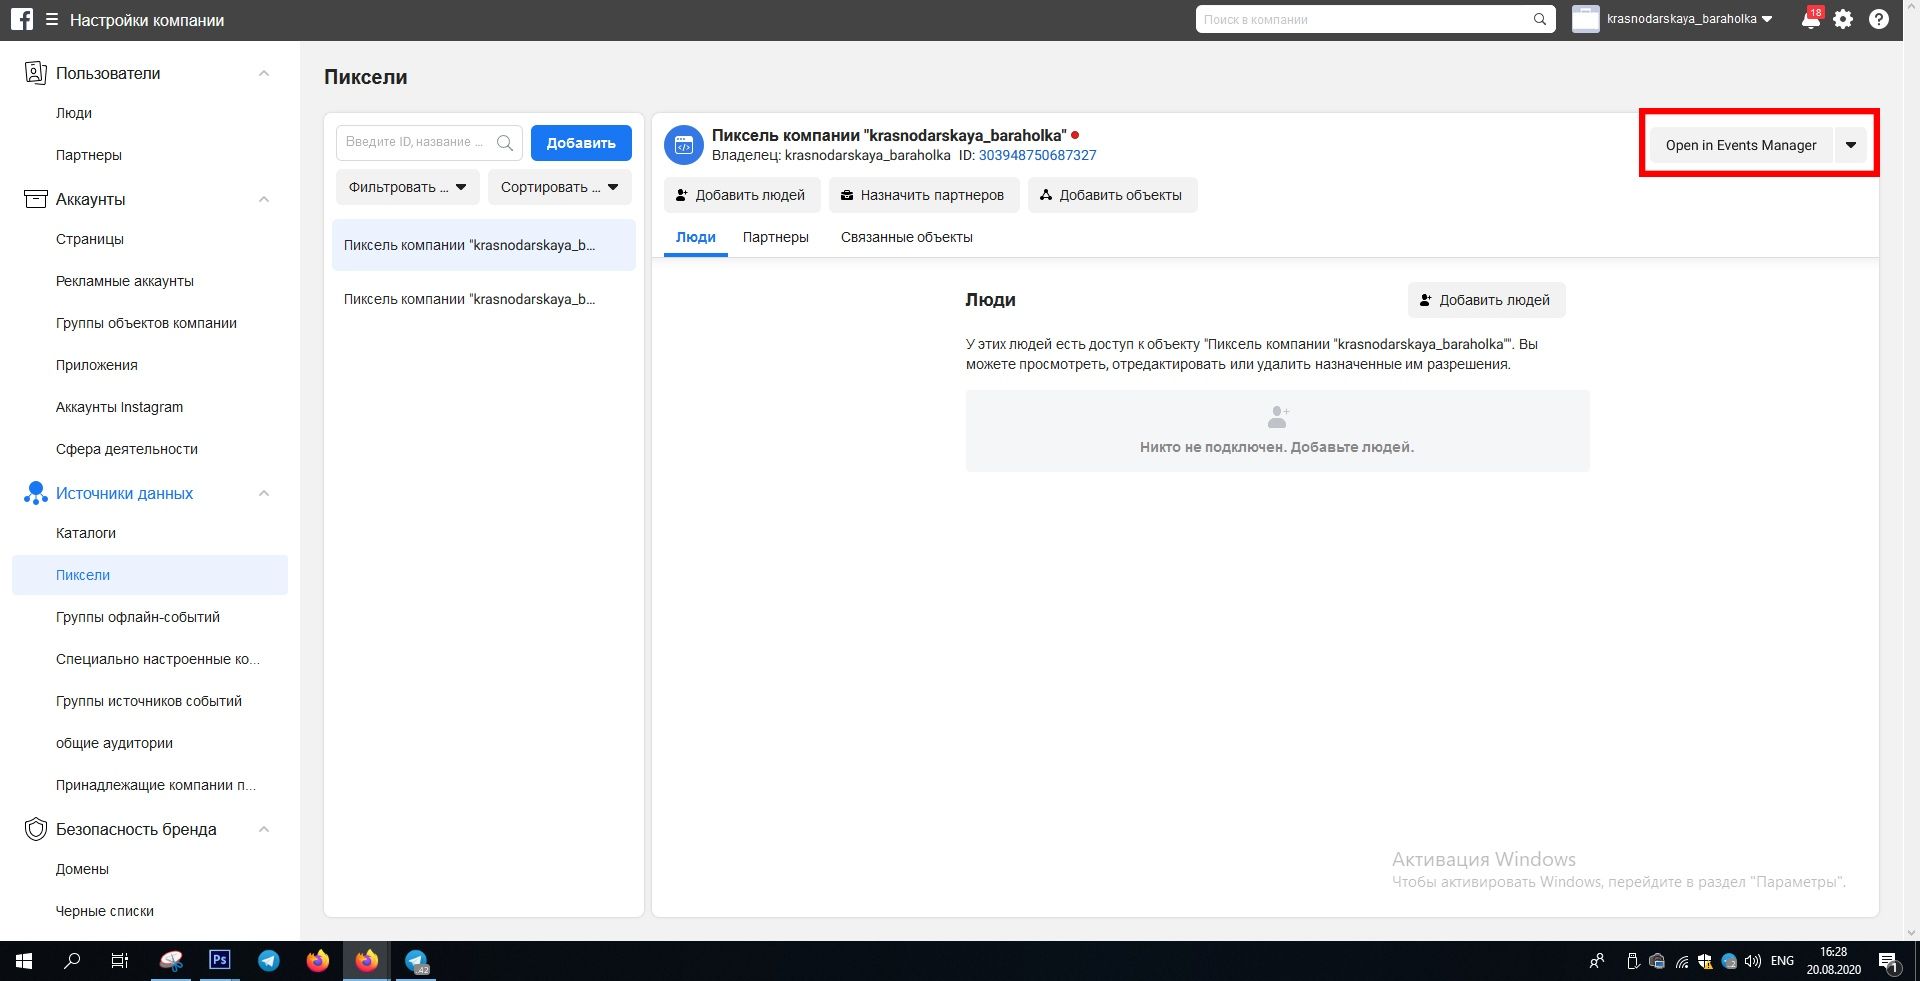Image resolution: width=1920 pixels, height=981 pixels.
Task: Select second pixel in the list
Action: point(484,299)
